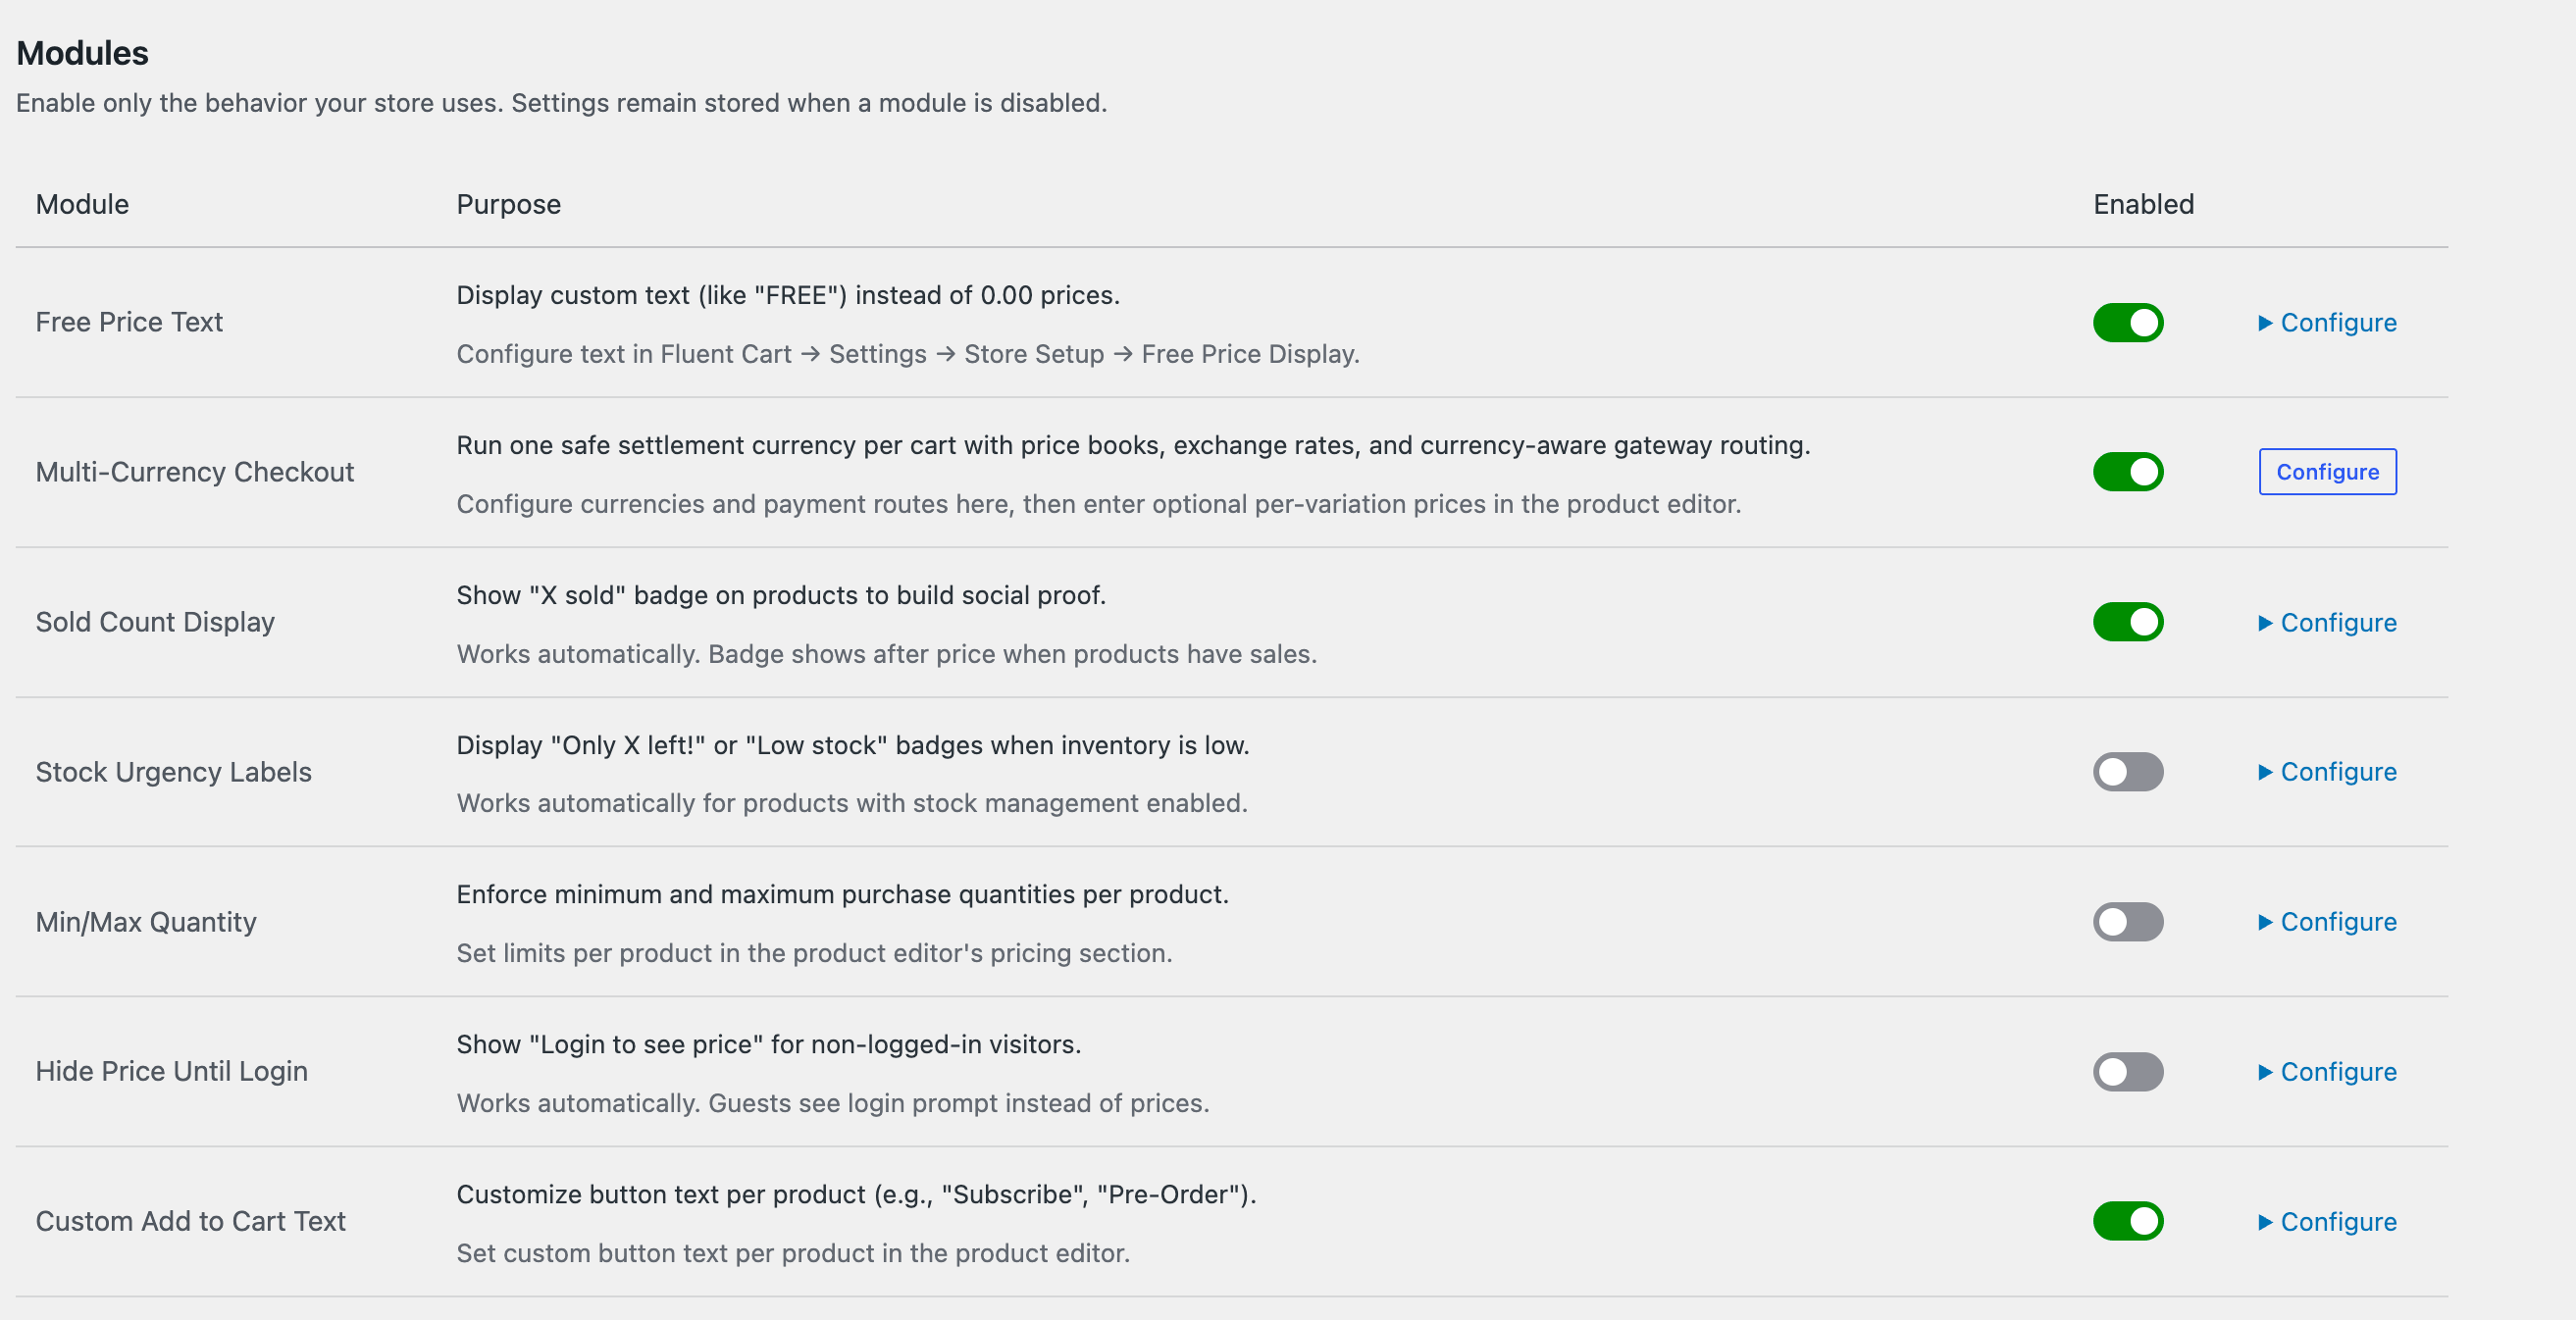Expand Configure for Free Price Text
This screenshot has height=1320, width=2576.
click(x=2327, y=322)
